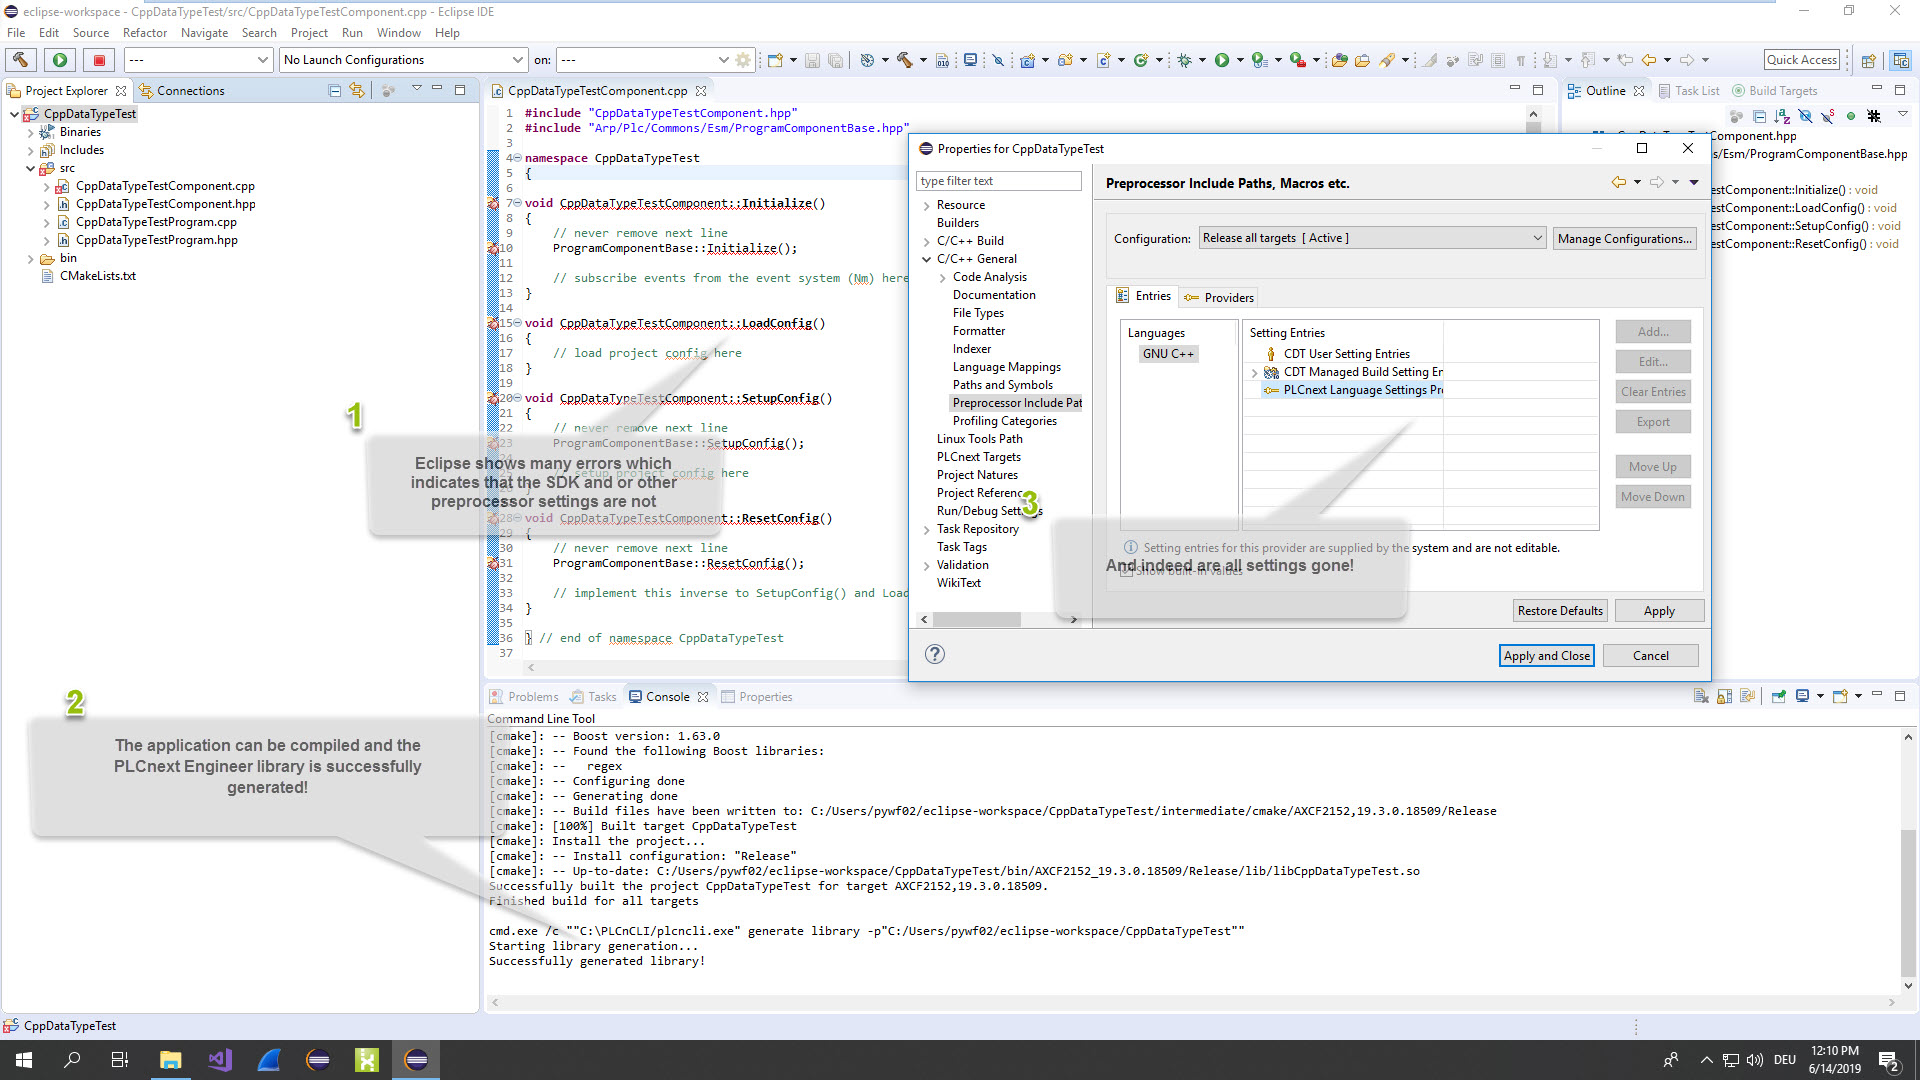This screenshot has width=1920, height=1080.
Task: Switch to the Task List tab
Action: tap(1689, 90)
